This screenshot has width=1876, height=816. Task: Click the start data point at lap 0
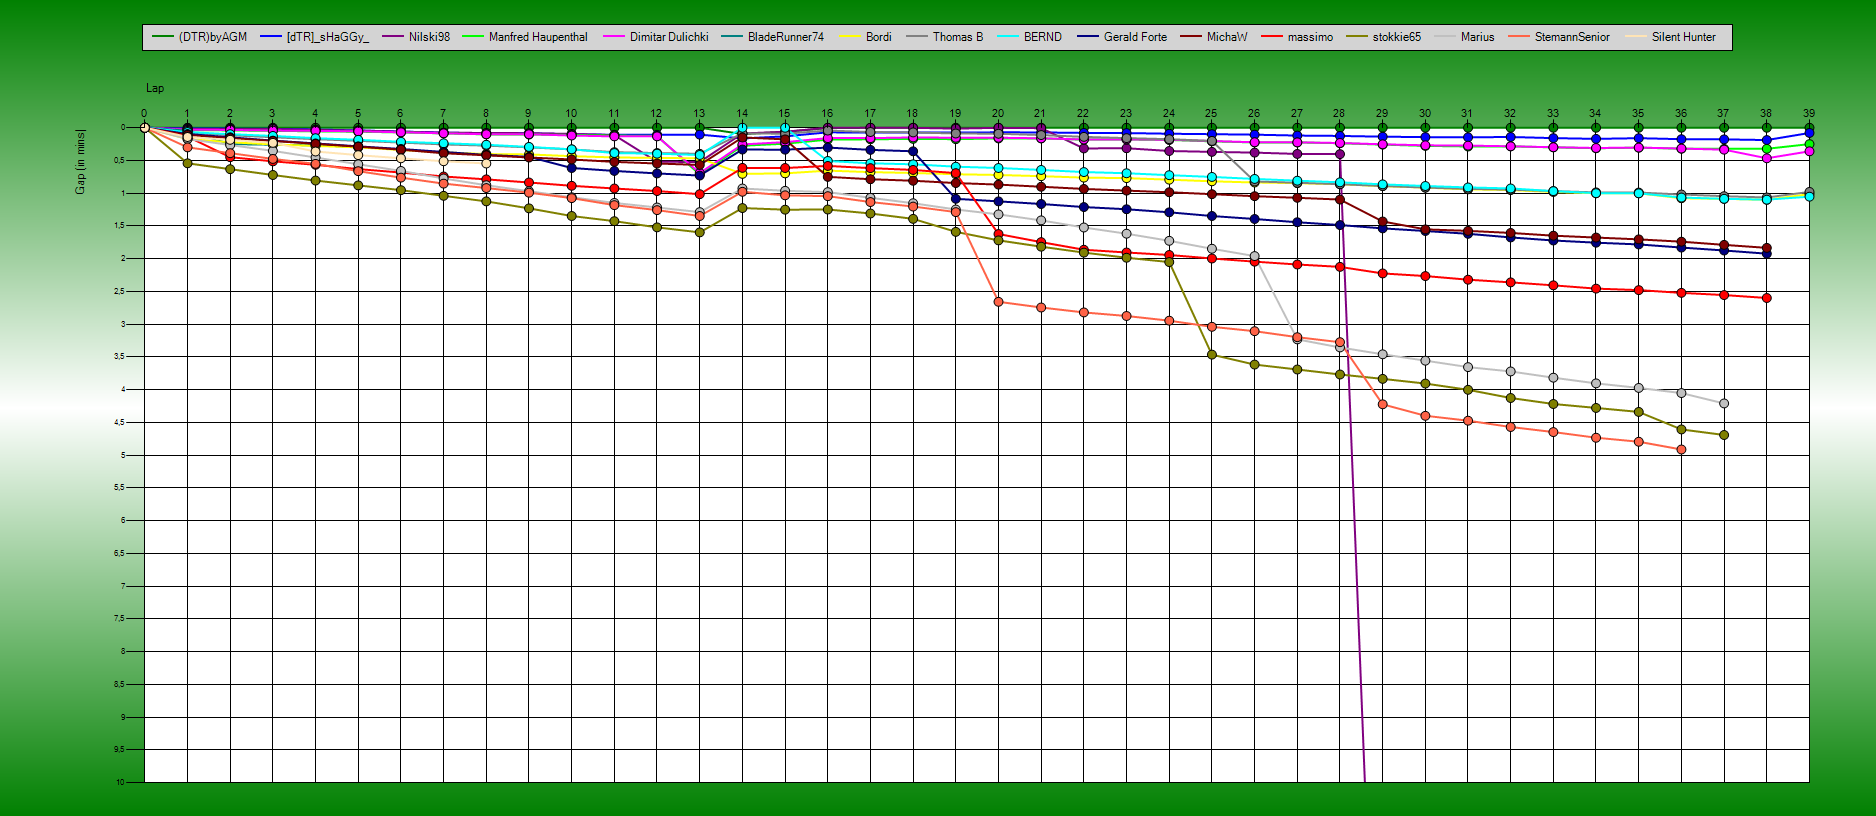click(144, 127)
